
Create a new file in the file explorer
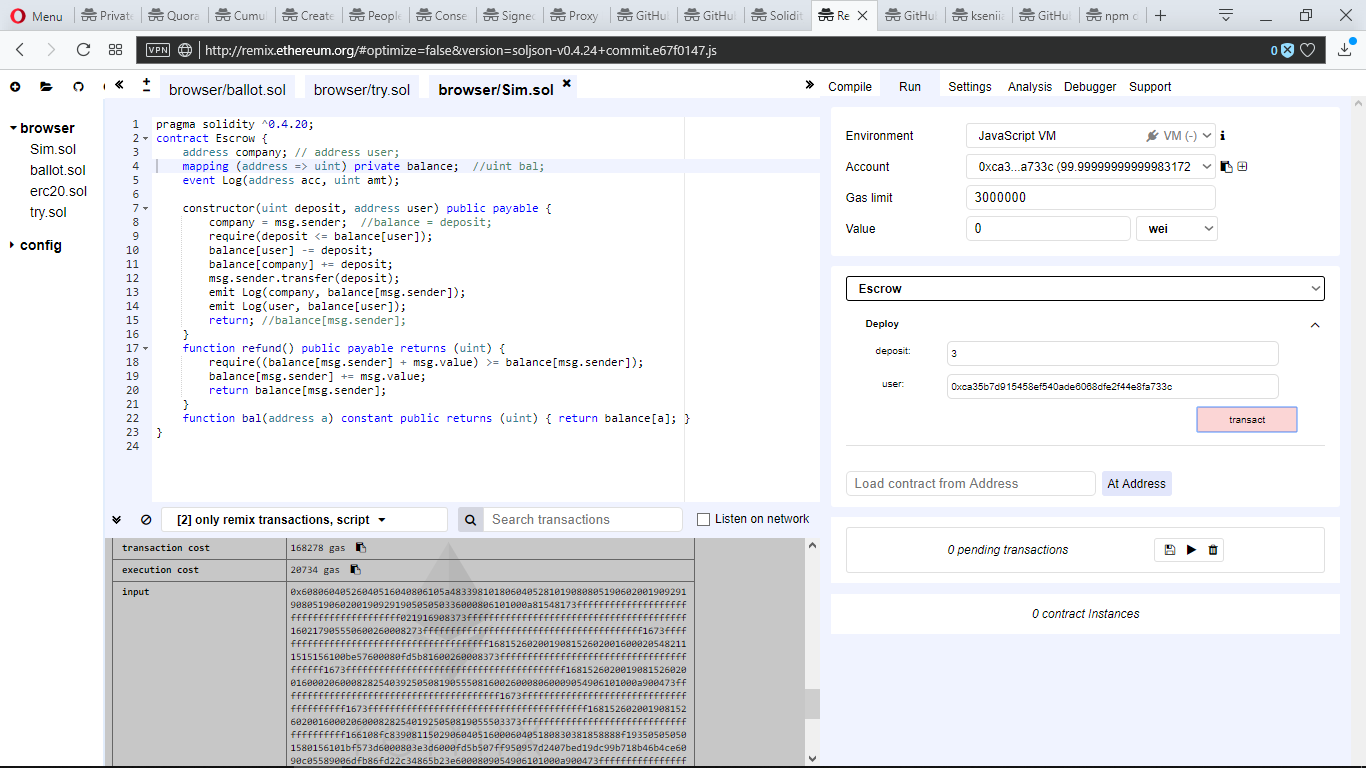[x=15, y=87]
